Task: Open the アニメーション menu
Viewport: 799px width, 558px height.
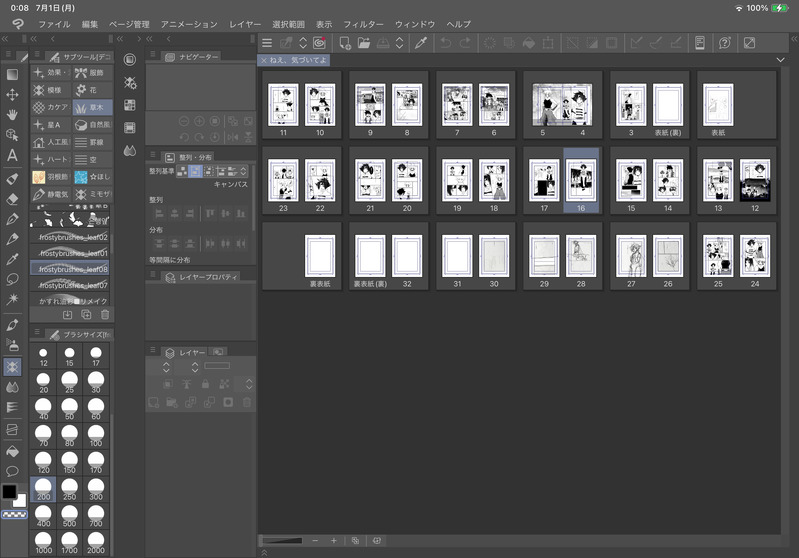Action: tap(189, 24)
